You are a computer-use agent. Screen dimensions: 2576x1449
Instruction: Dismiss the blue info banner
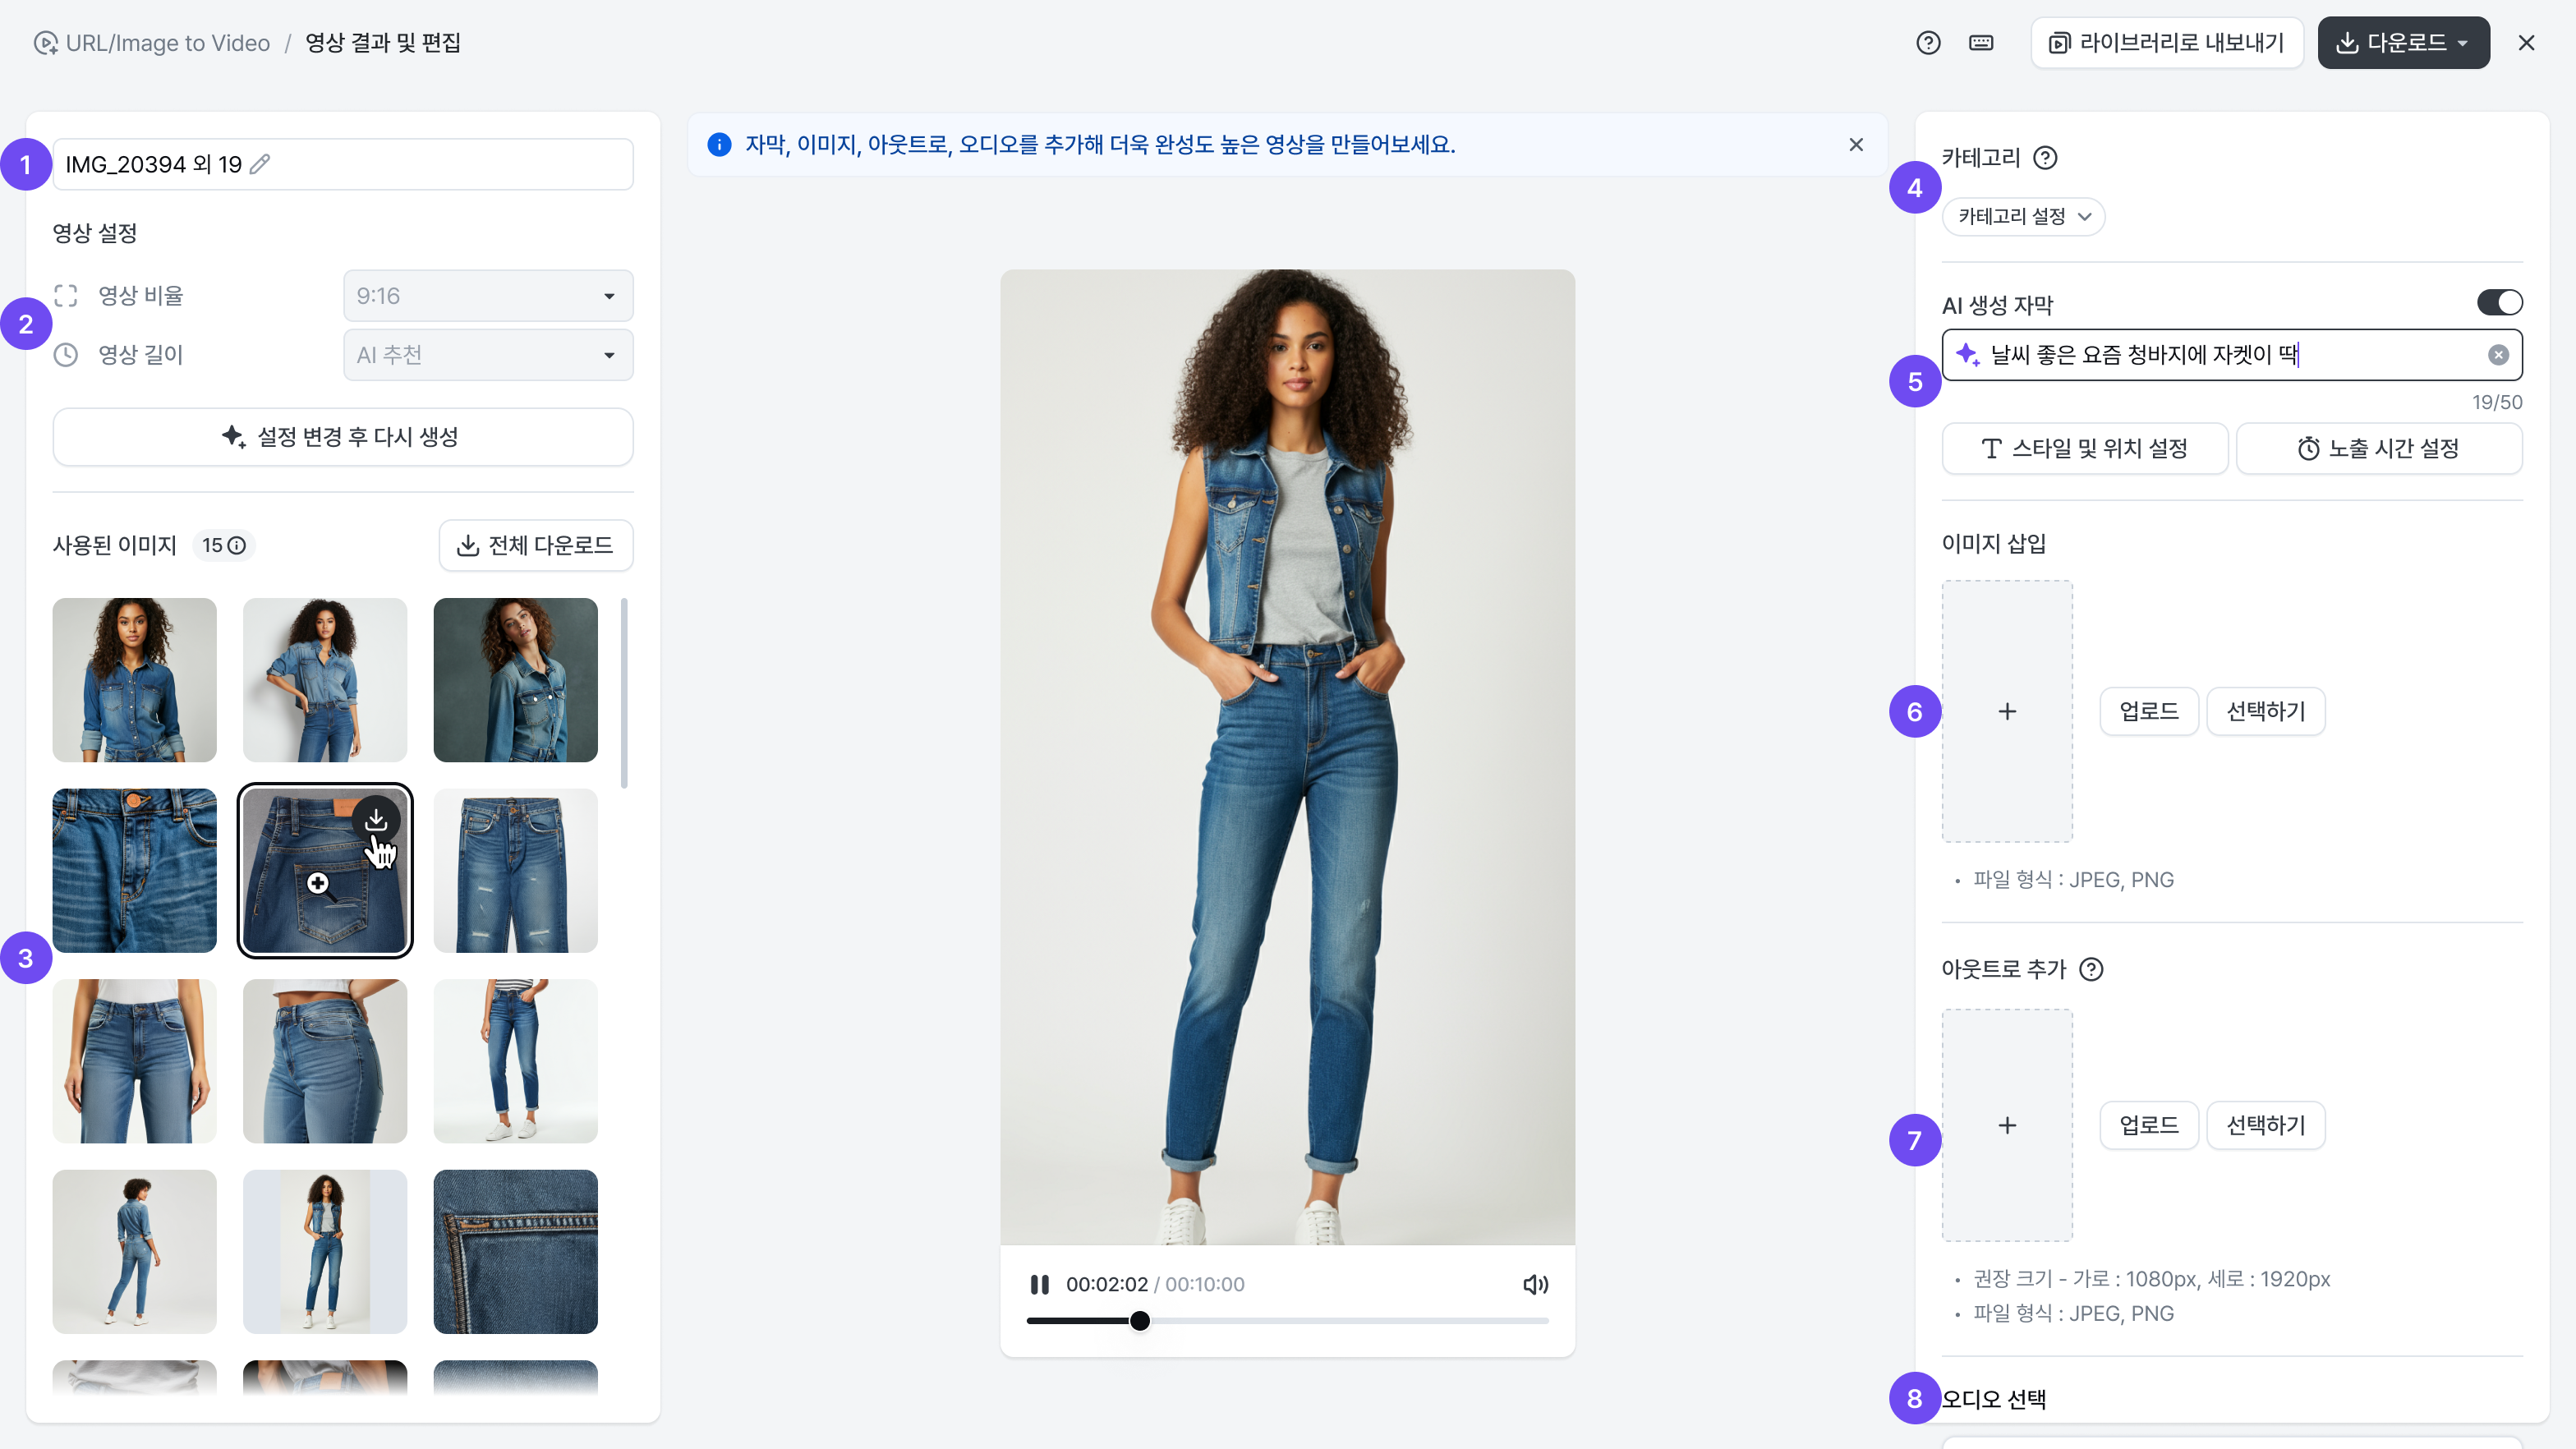pyautogui.click(x=1856, y=145)
